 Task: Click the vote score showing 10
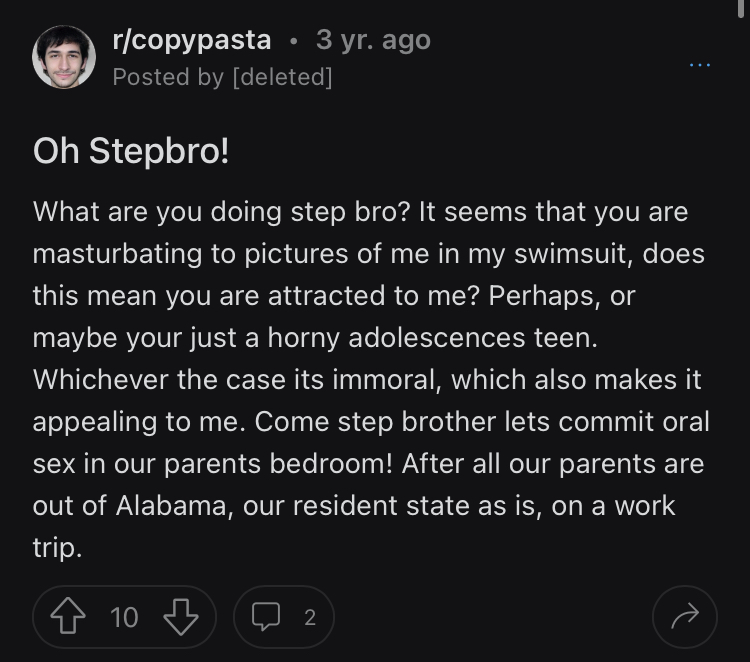tap(124, 617)
